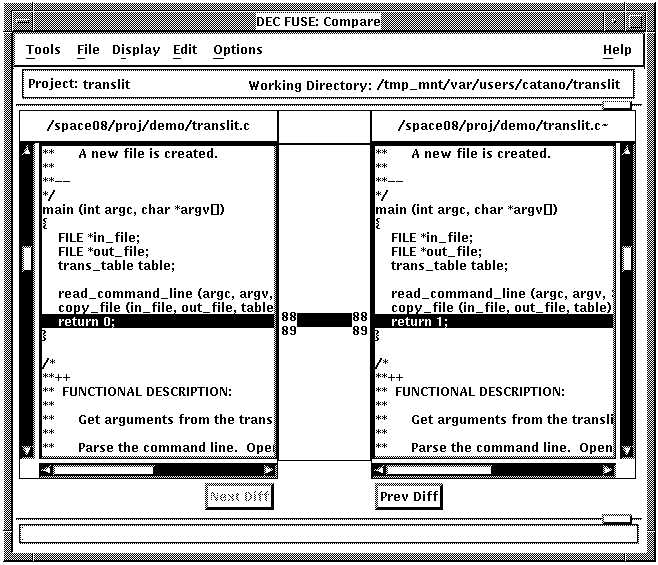The image size is (658, 565).
Task: Select the highlighted "return 0;" line
Action: coord(157,321)
